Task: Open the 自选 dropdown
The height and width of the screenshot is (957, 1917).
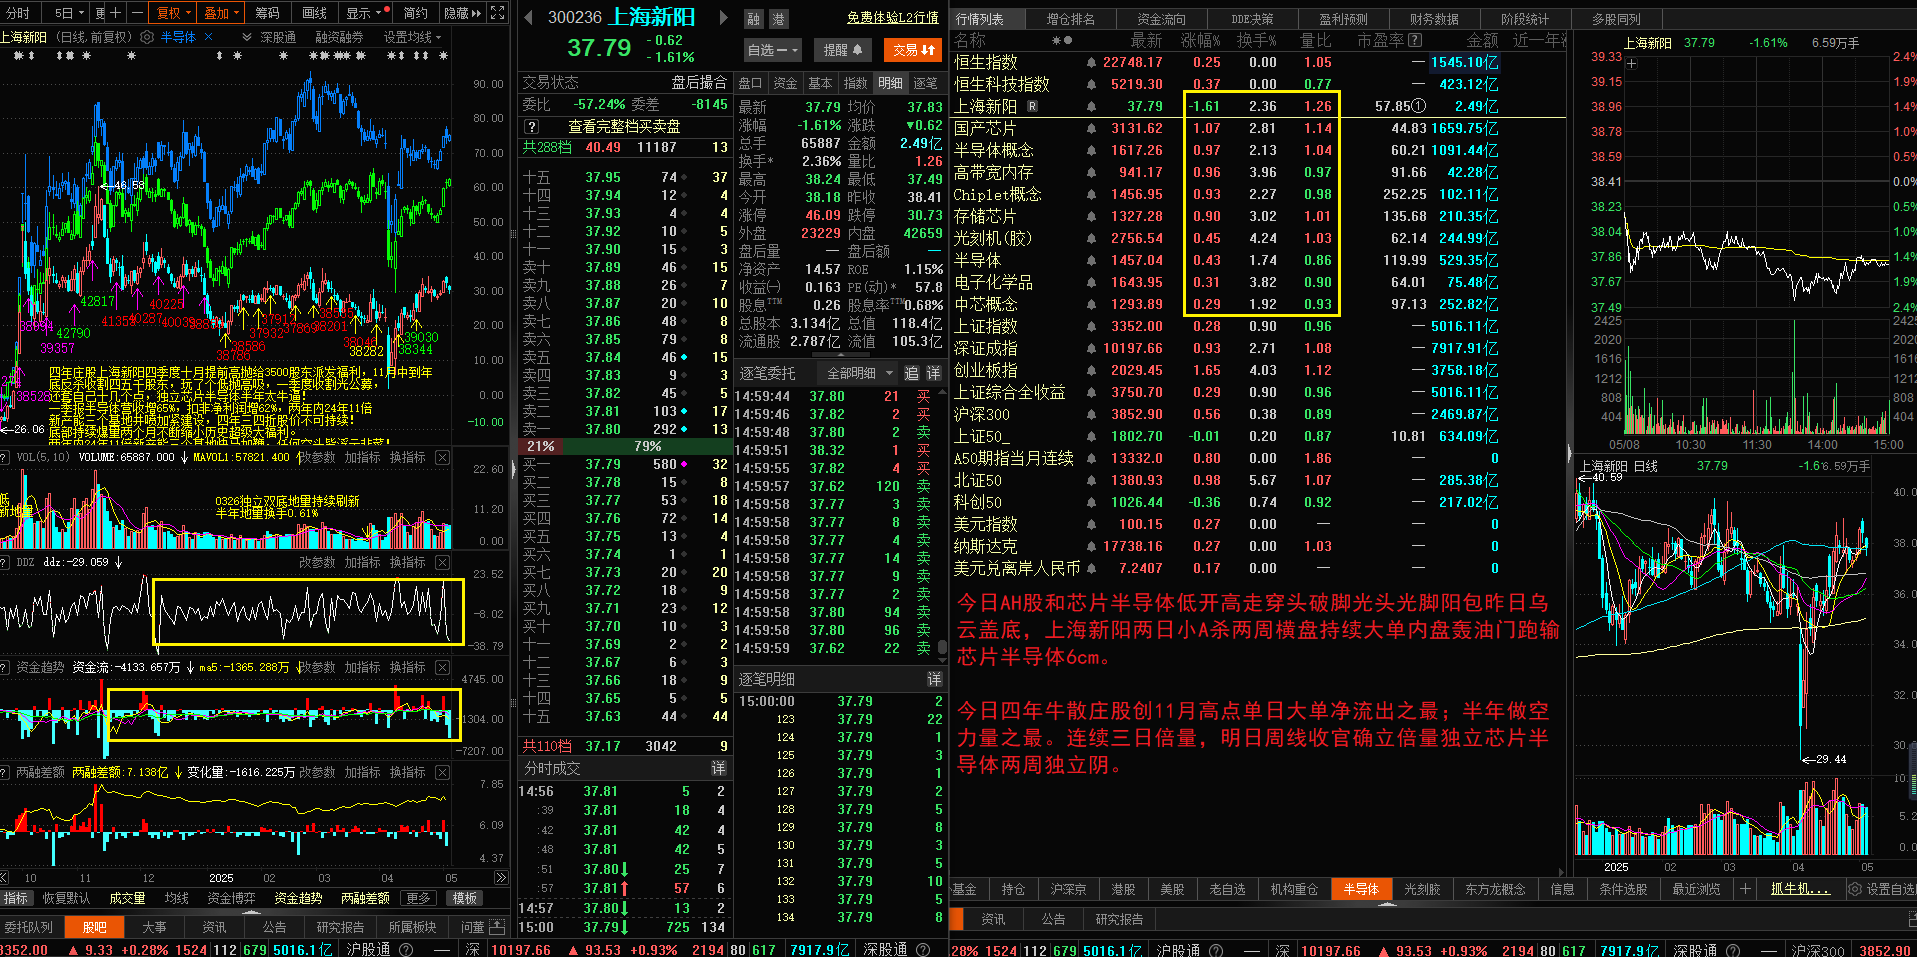Action: tap(773, 50)
